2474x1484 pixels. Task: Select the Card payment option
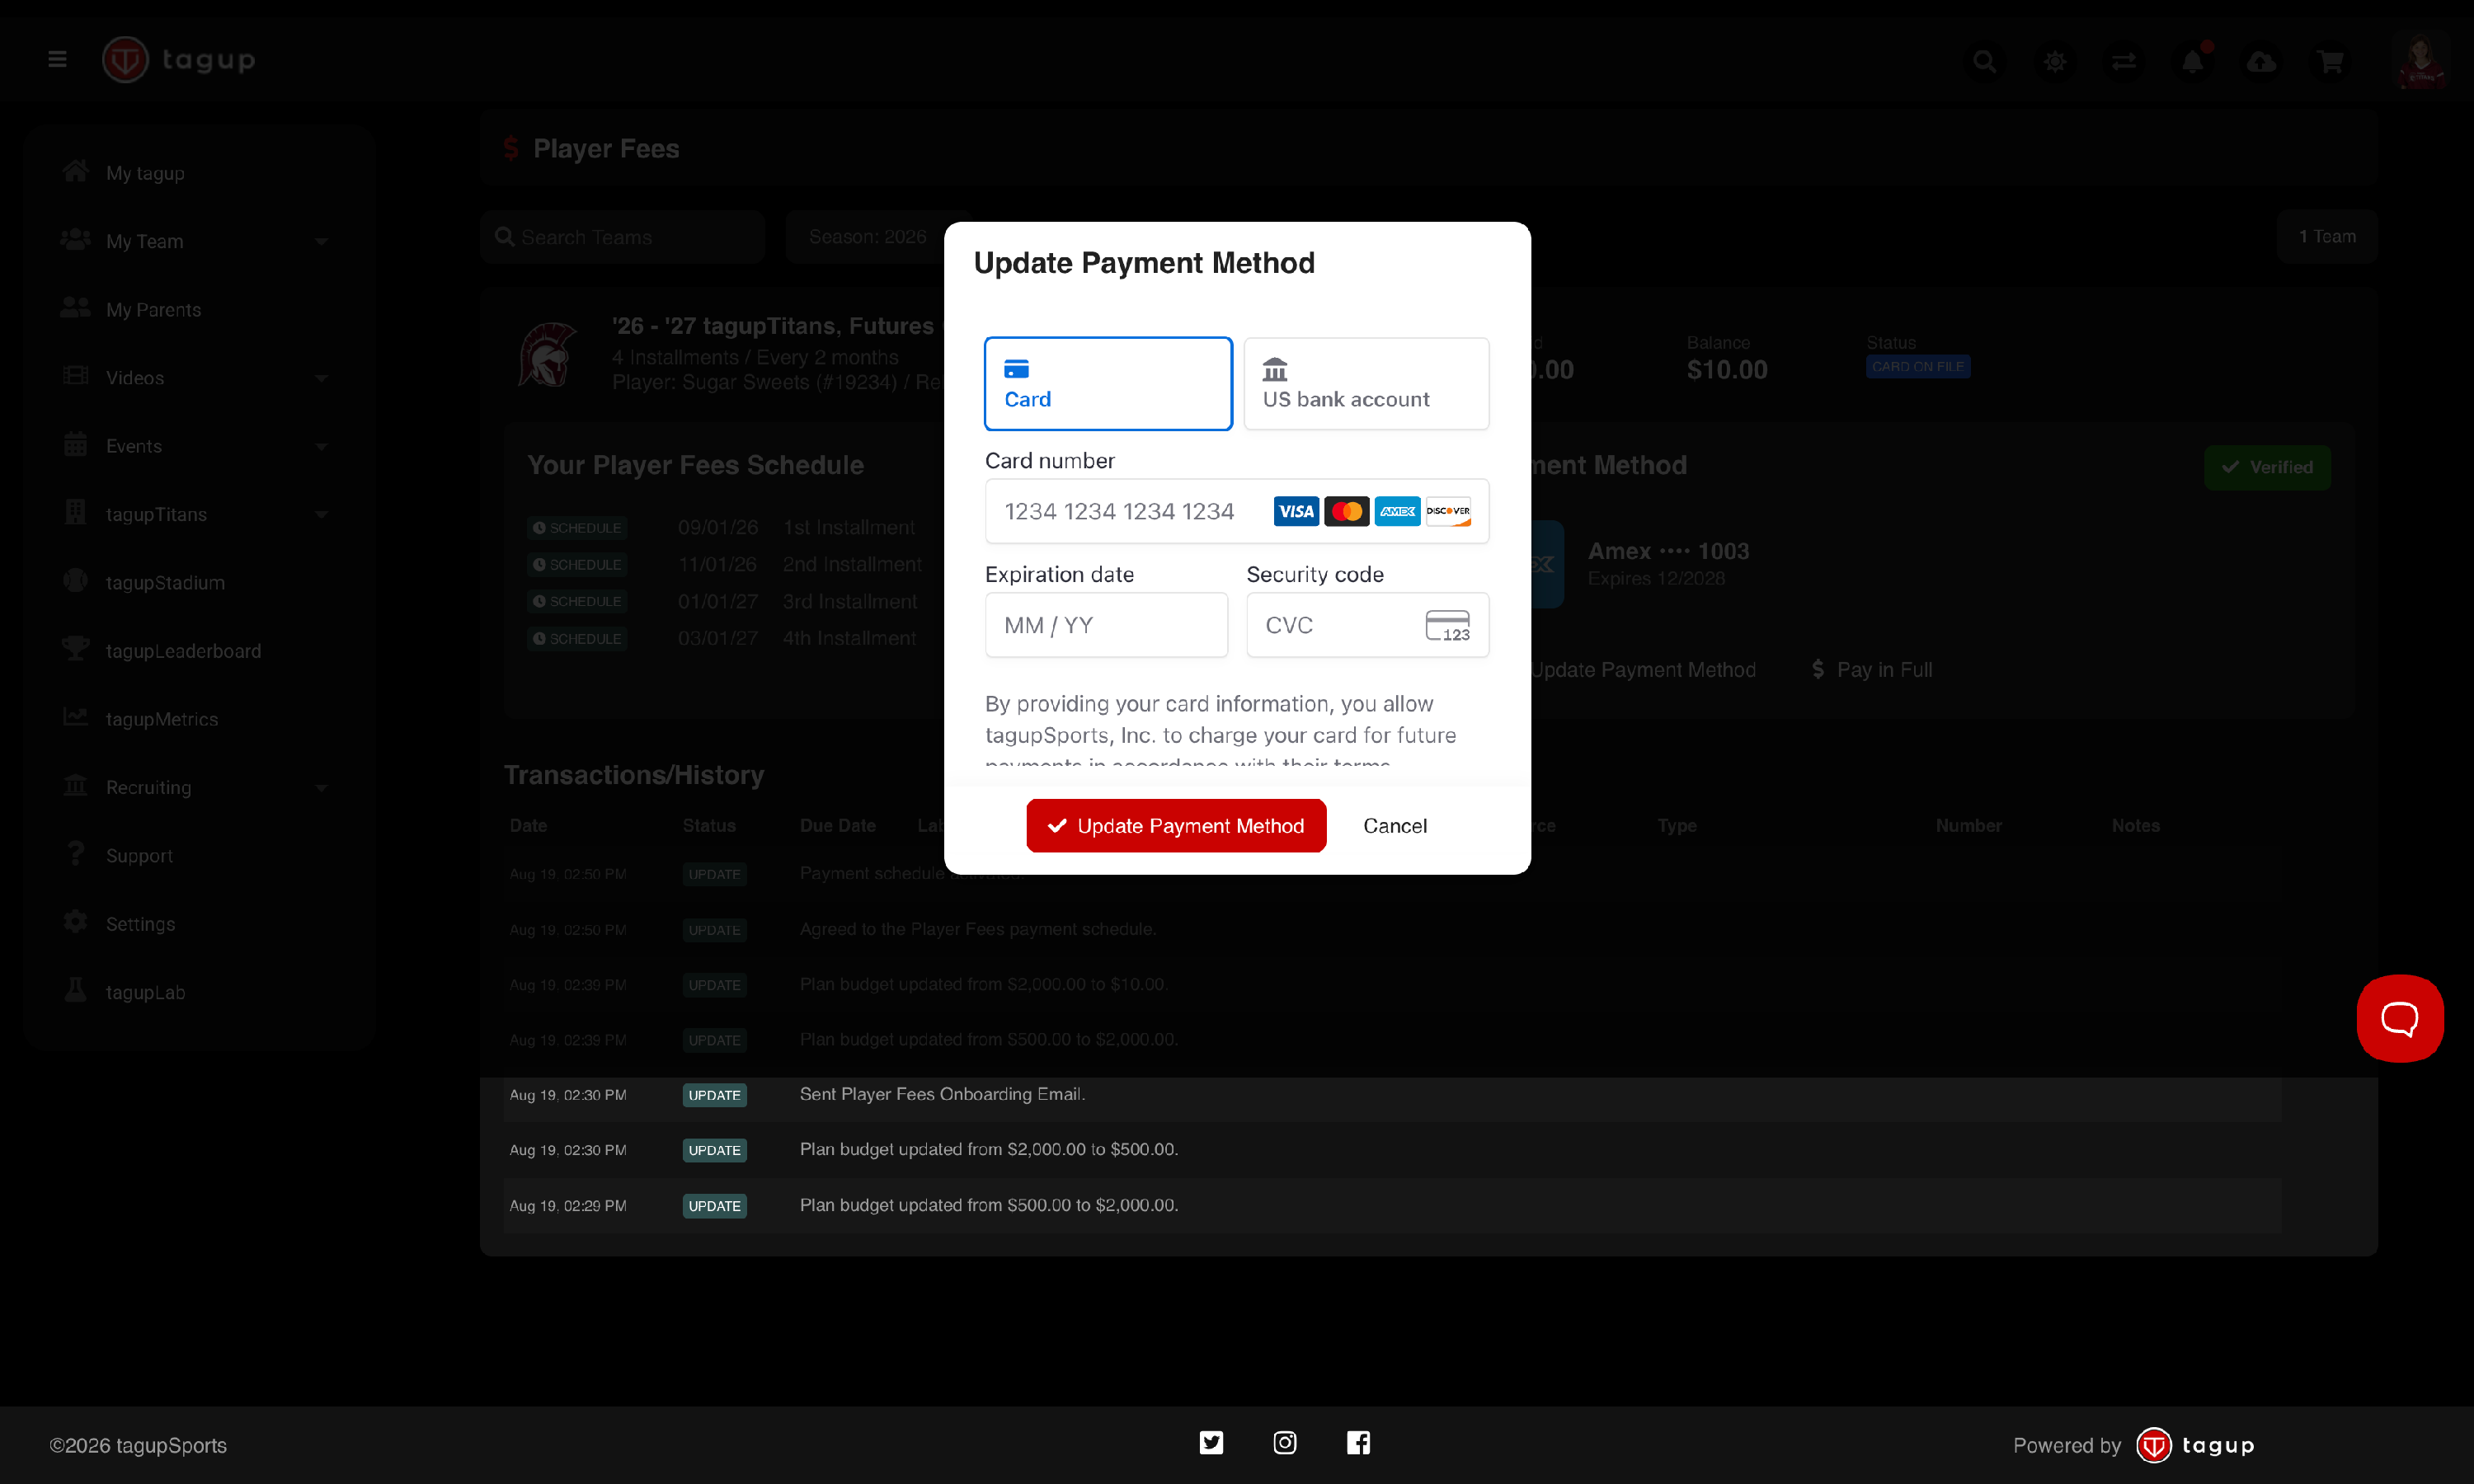click(1108, 384)
